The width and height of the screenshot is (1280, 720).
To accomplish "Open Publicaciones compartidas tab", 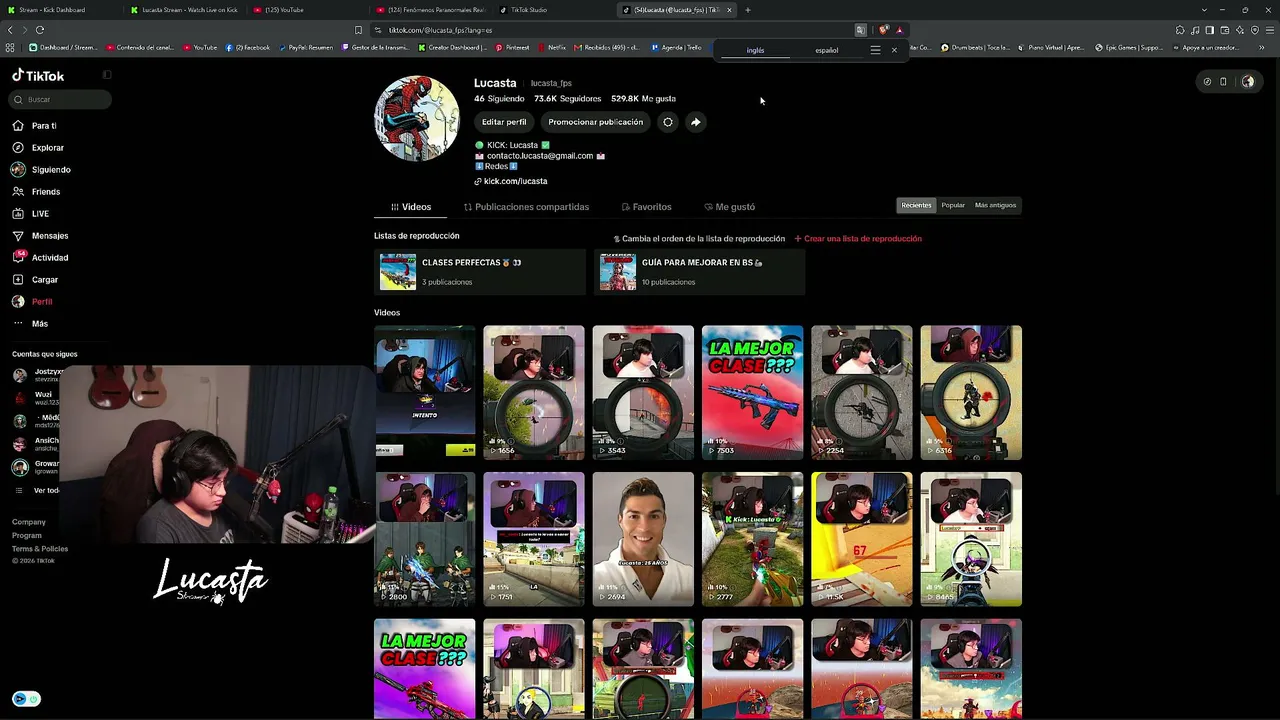I will pos(526,207).
